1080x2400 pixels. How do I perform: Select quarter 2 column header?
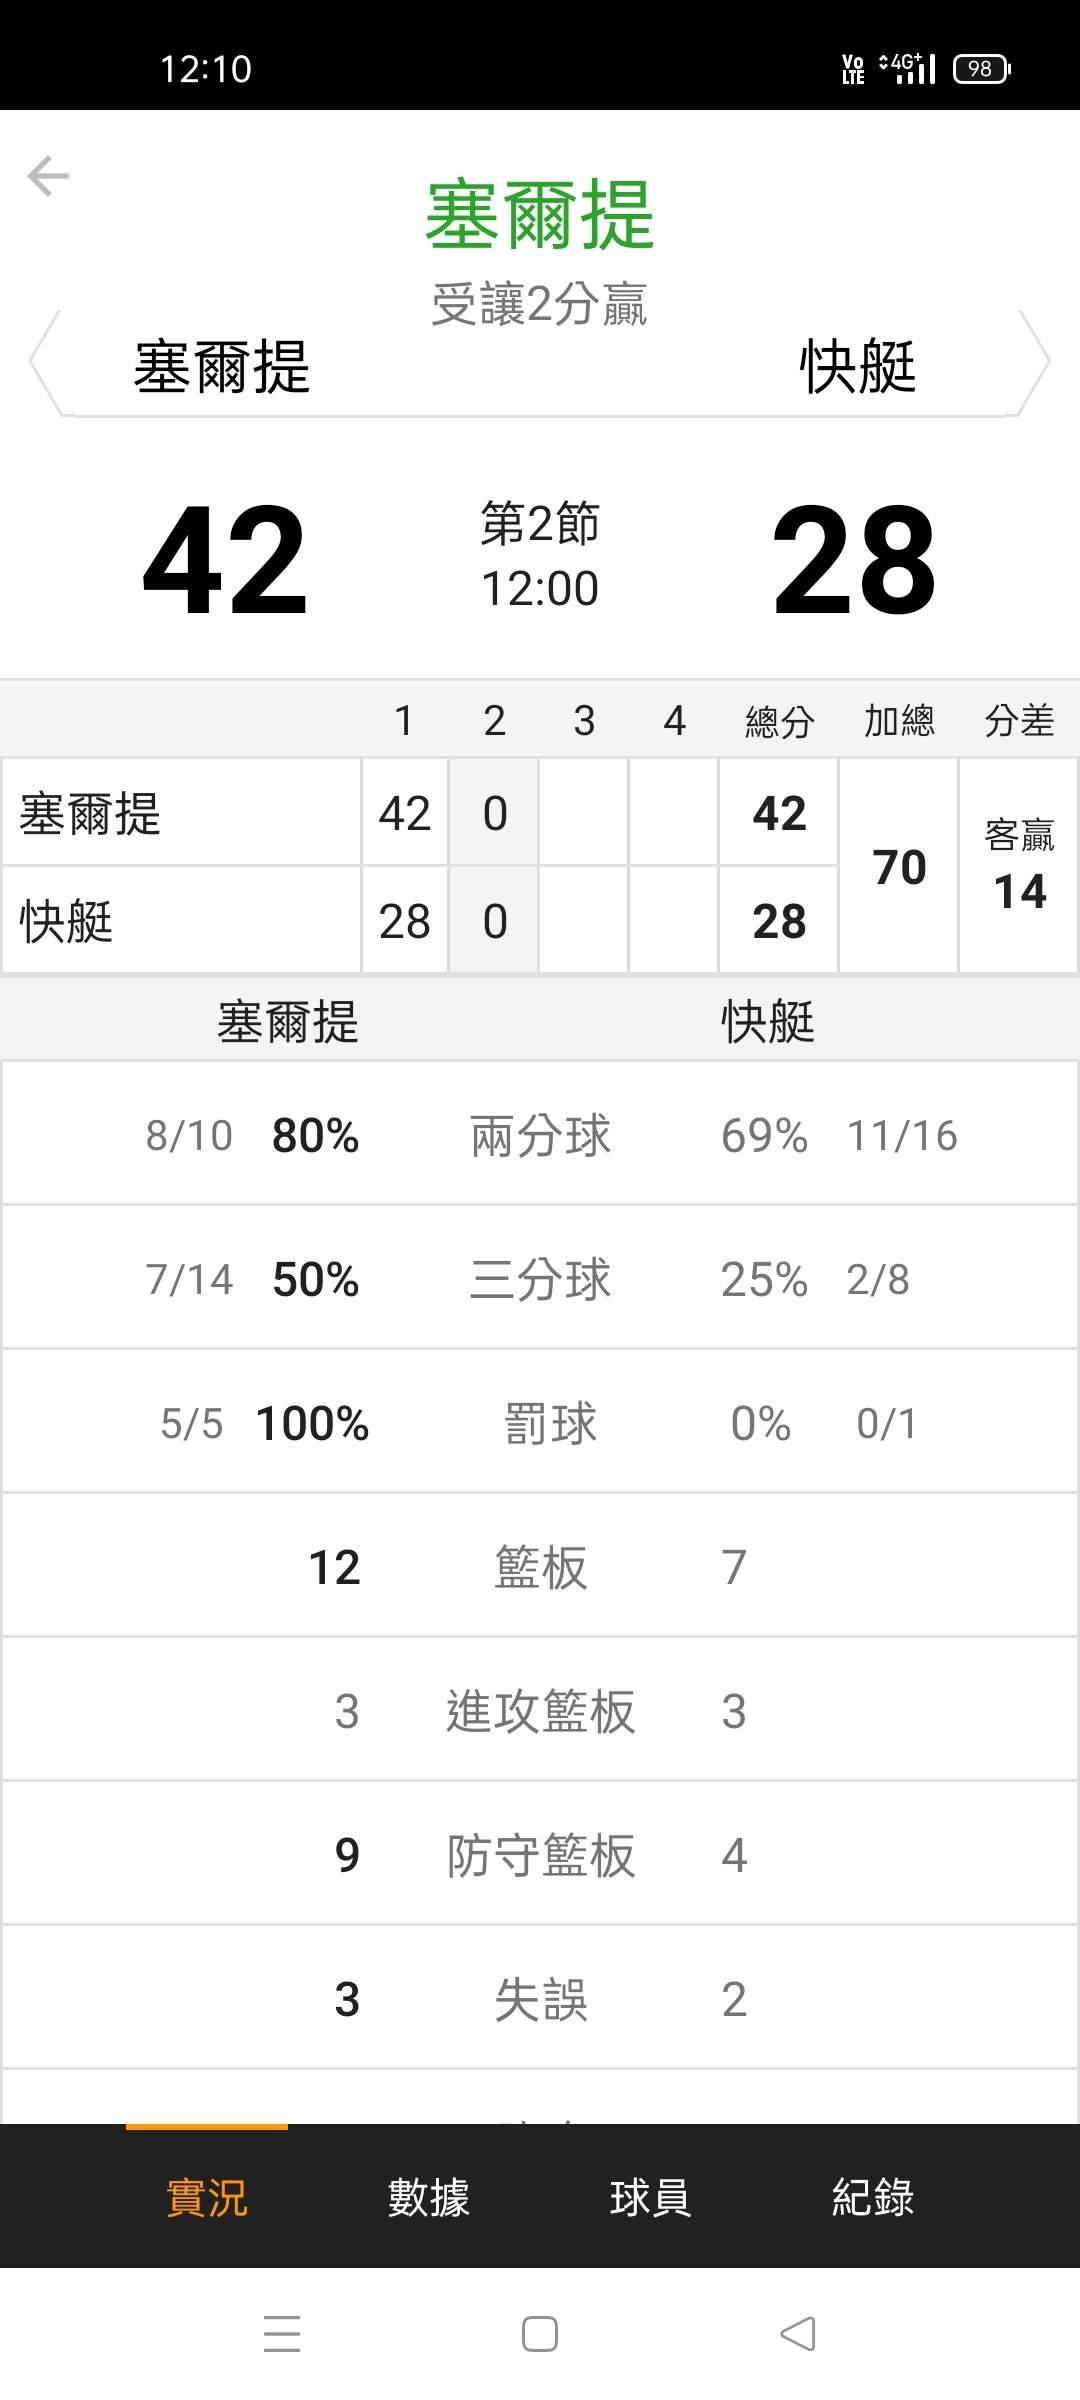coord(494,720)
